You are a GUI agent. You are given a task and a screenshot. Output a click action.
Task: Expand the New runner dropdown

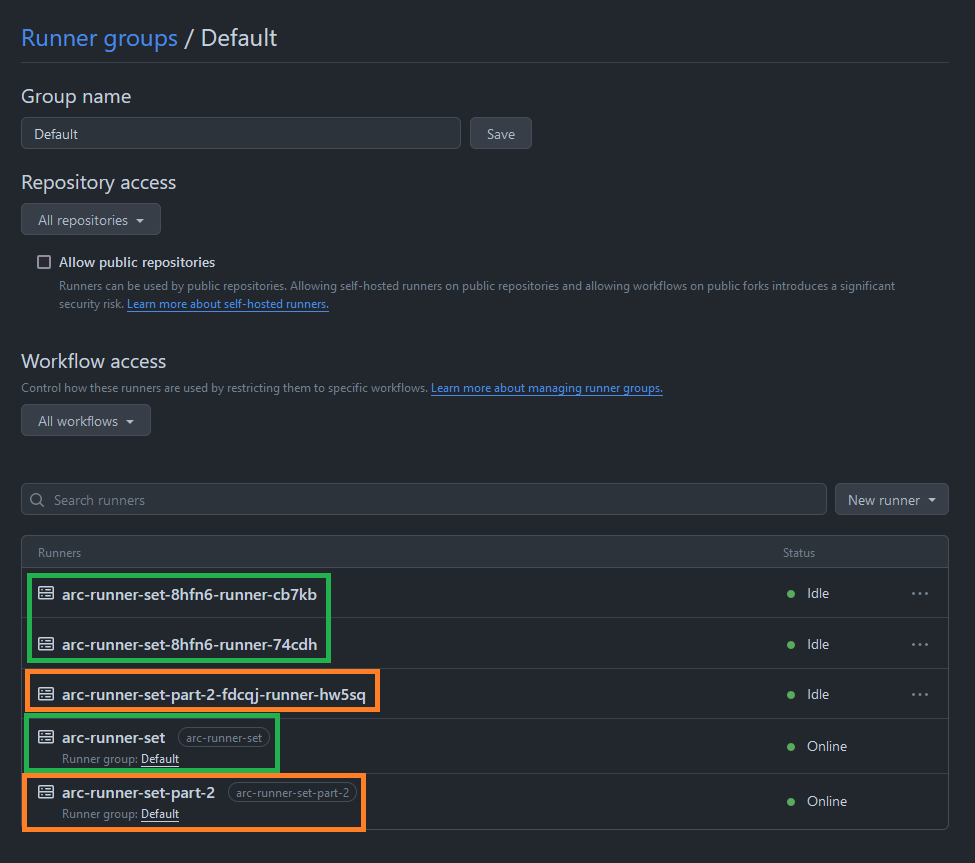coord(891,499)
